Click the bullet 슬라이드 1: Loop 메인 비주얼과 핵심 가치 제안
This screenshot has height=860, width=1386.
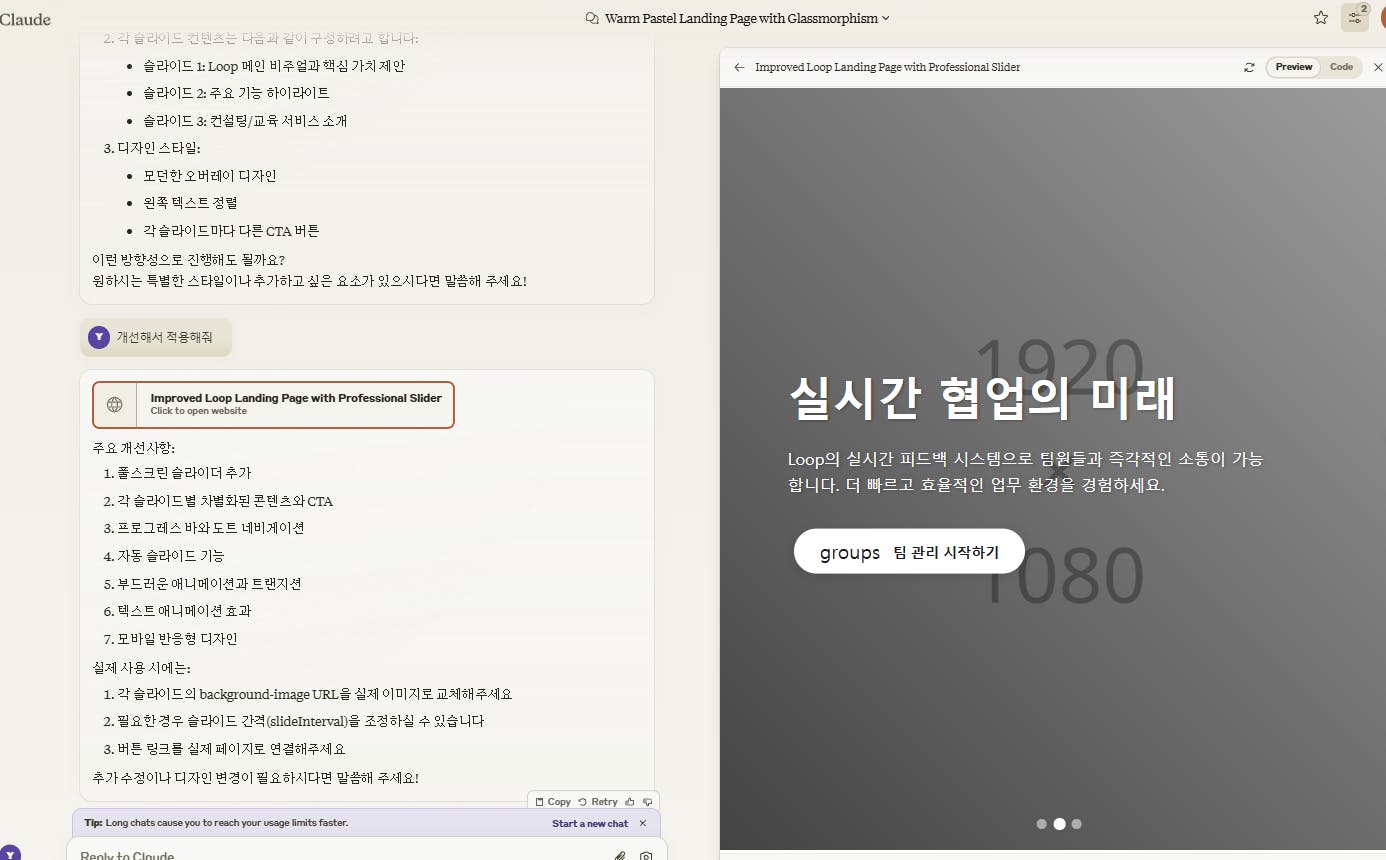[274, 66]
